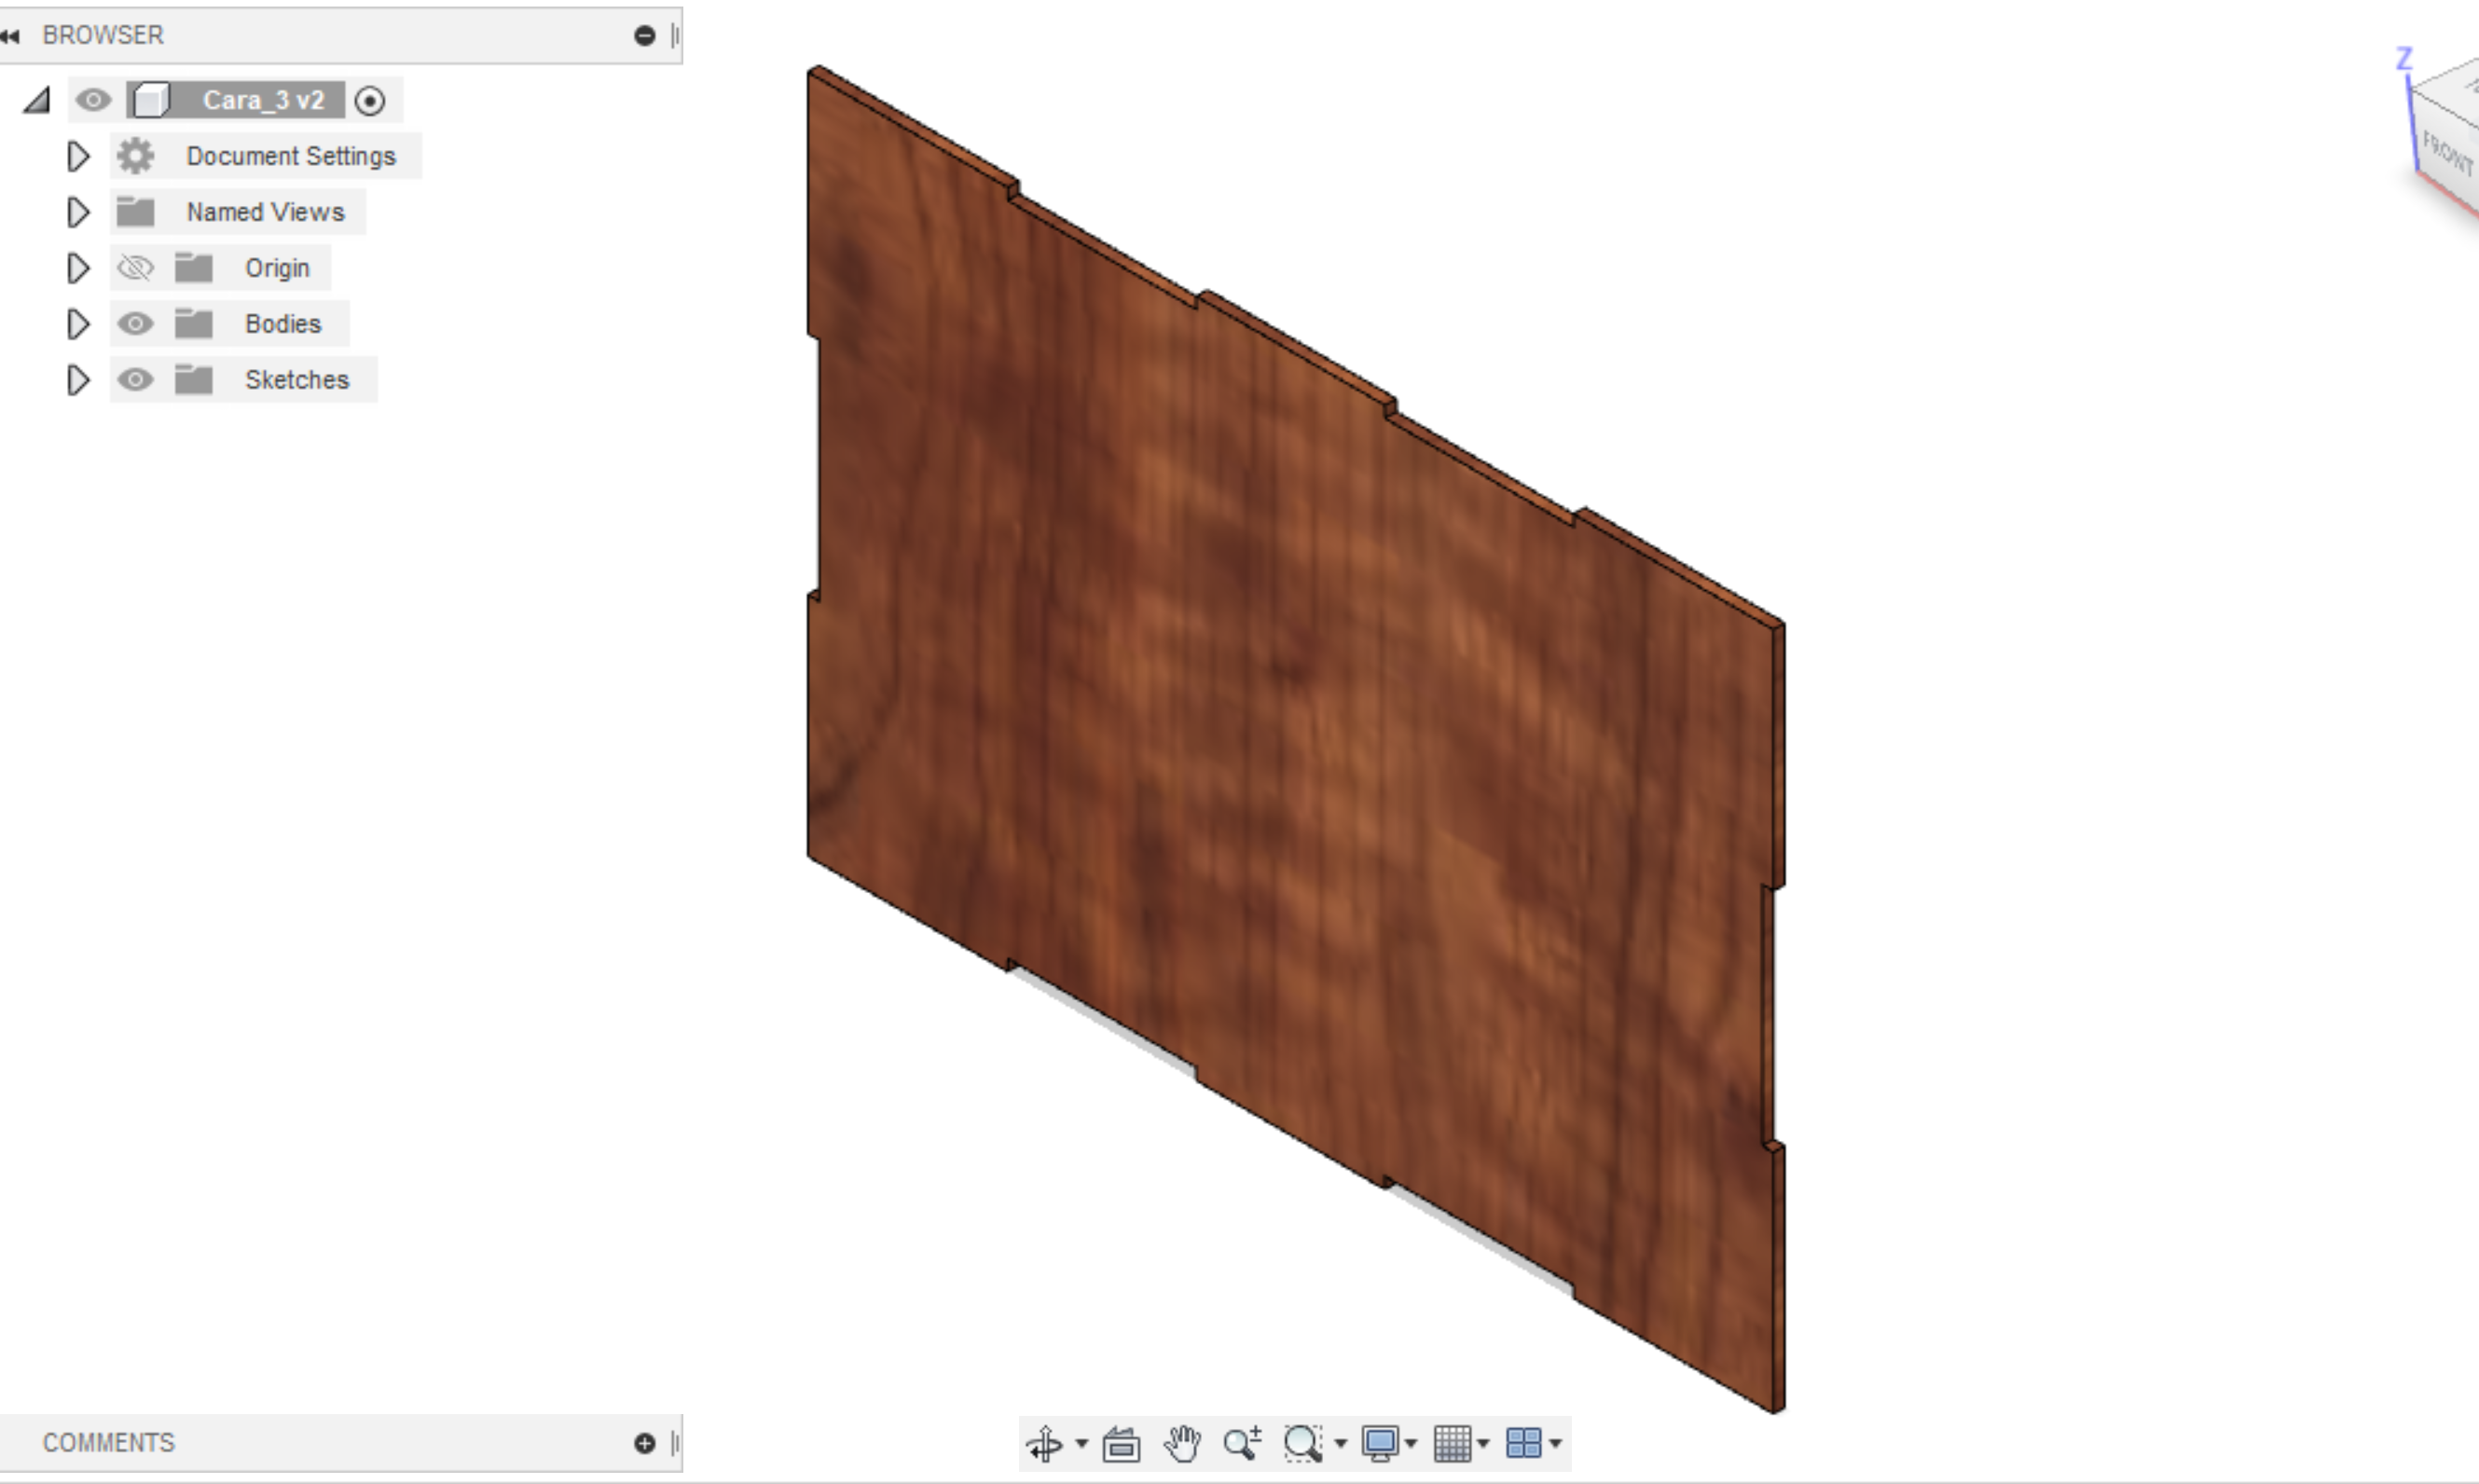Click the Look At tool icon

click(1121, 1444)
